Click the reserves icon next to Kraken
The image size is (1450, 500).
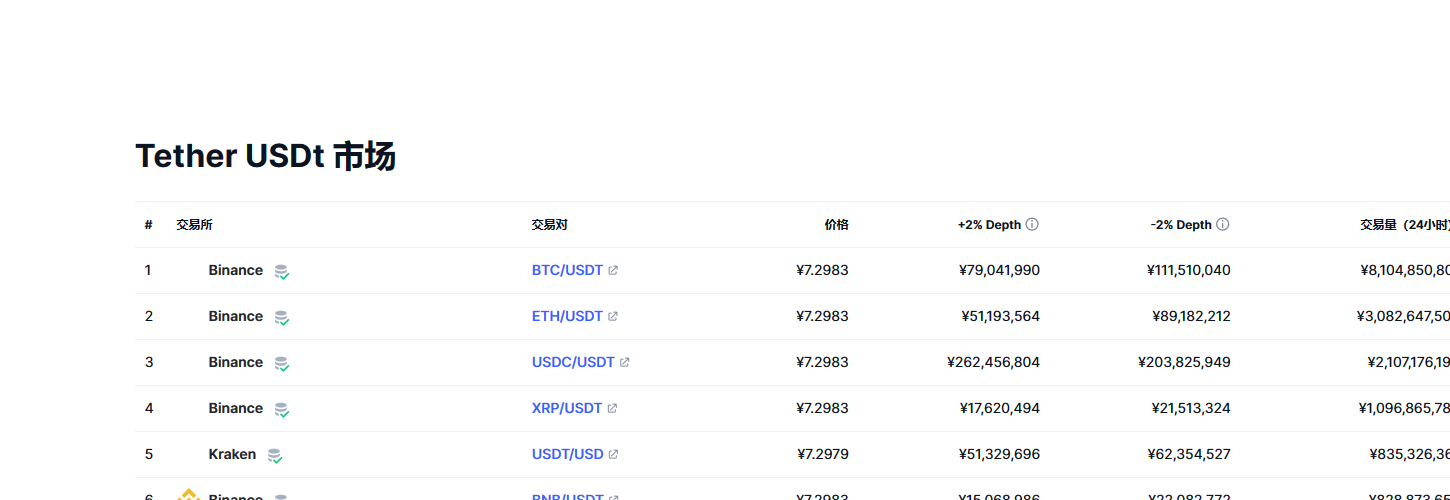[274, 455]
